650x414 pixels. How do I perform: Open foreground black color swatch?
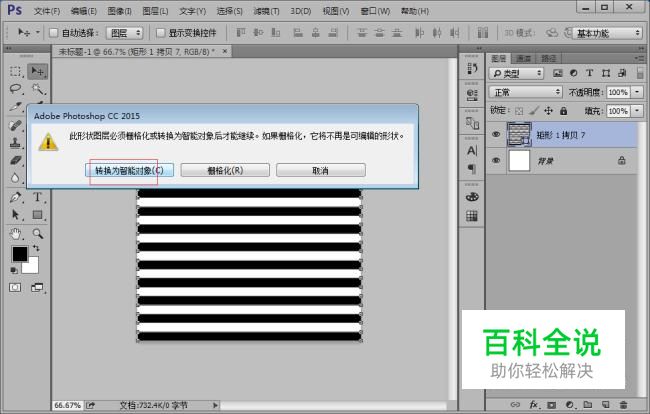(20, 254)
